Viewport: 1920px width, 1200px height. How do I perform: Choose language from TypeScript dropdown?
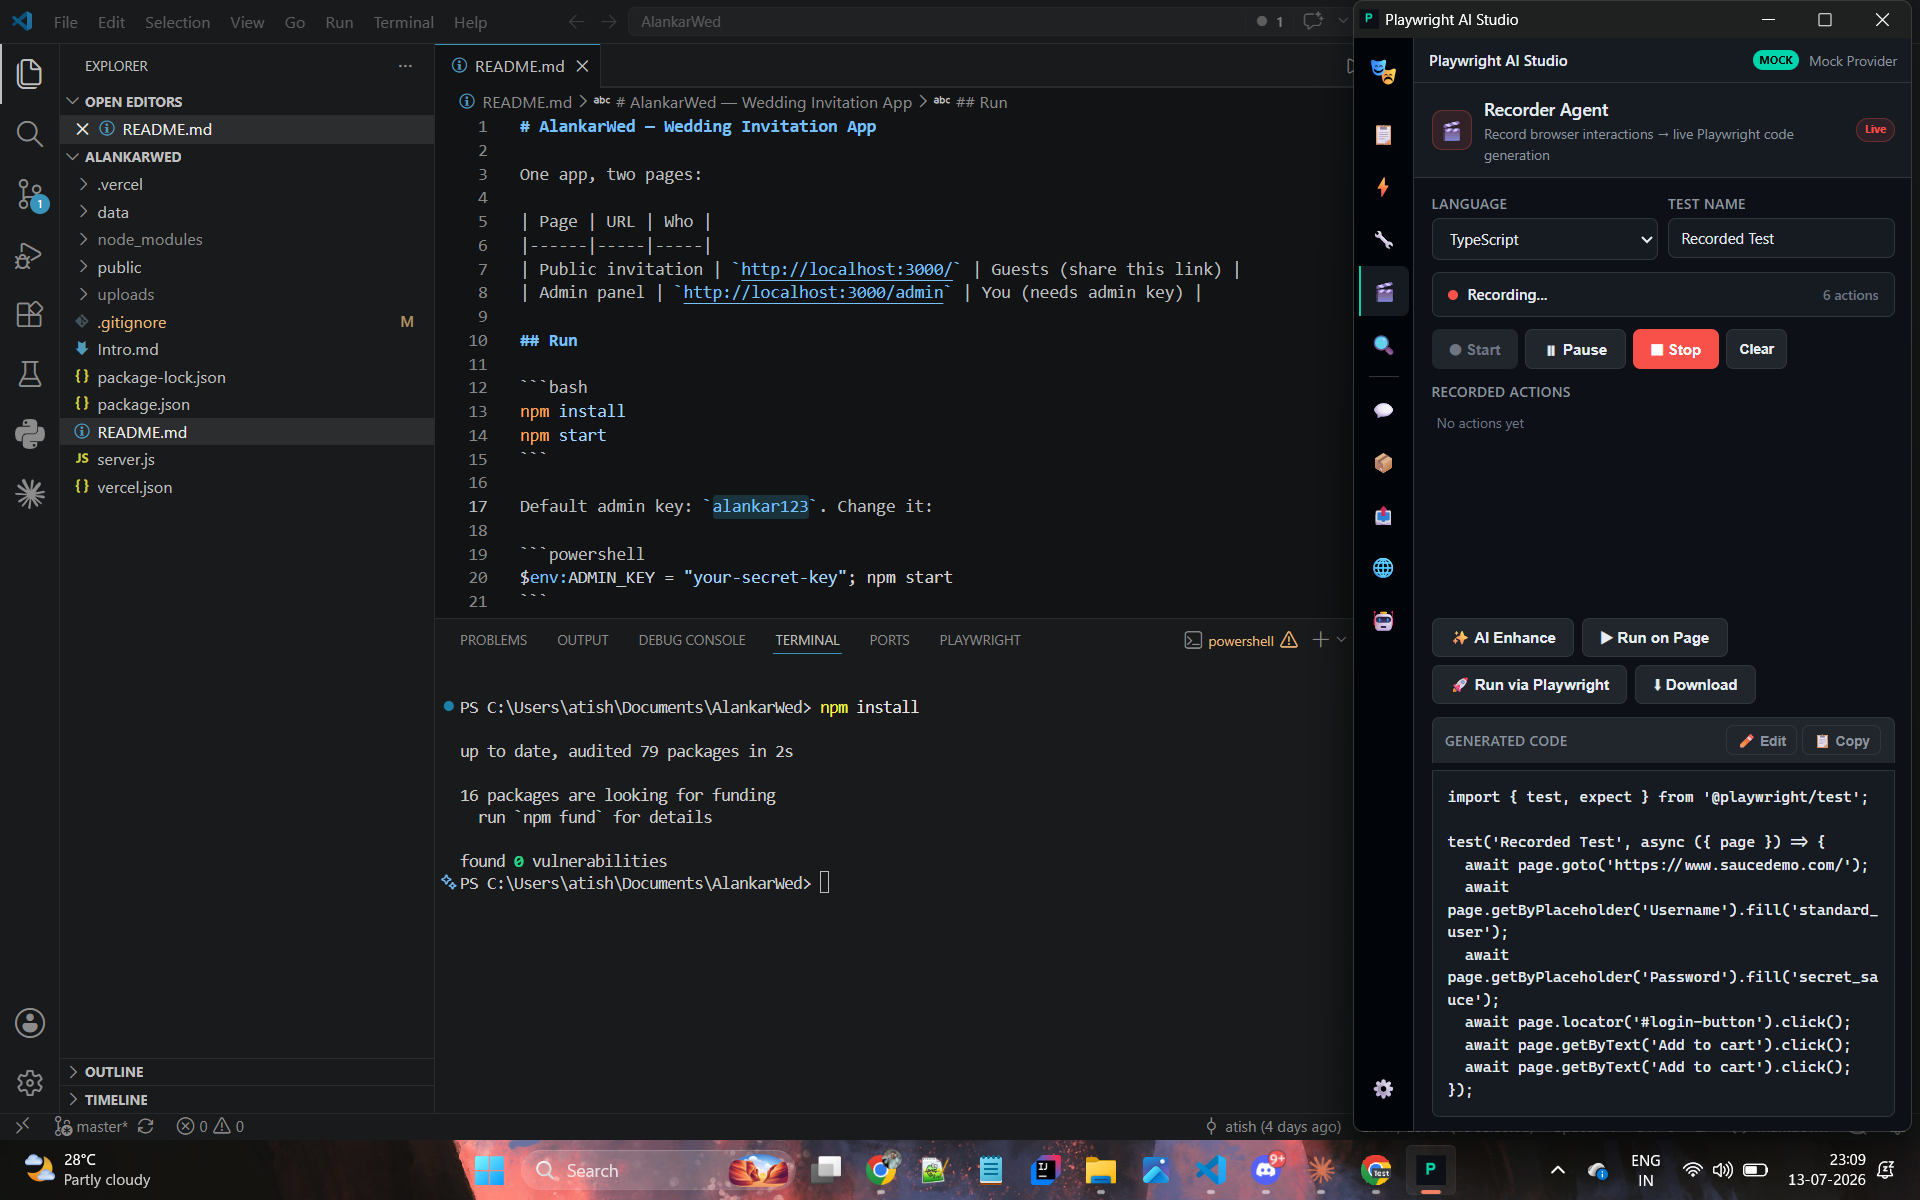point(1545,239)
